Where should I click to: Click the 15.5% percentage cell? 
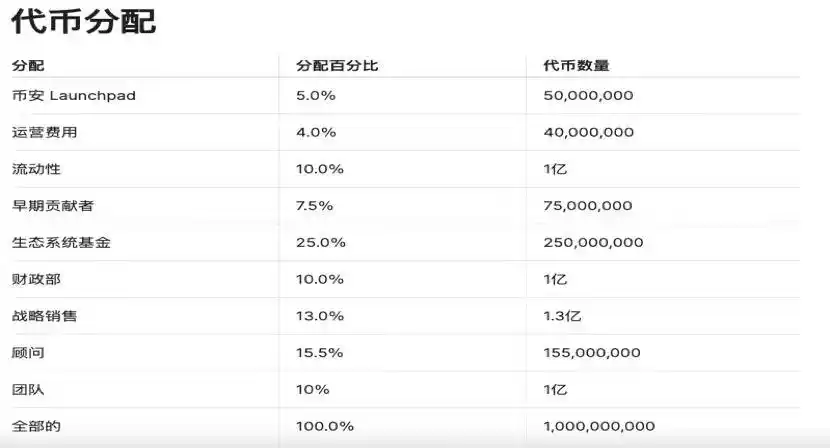tap(320, 353)
